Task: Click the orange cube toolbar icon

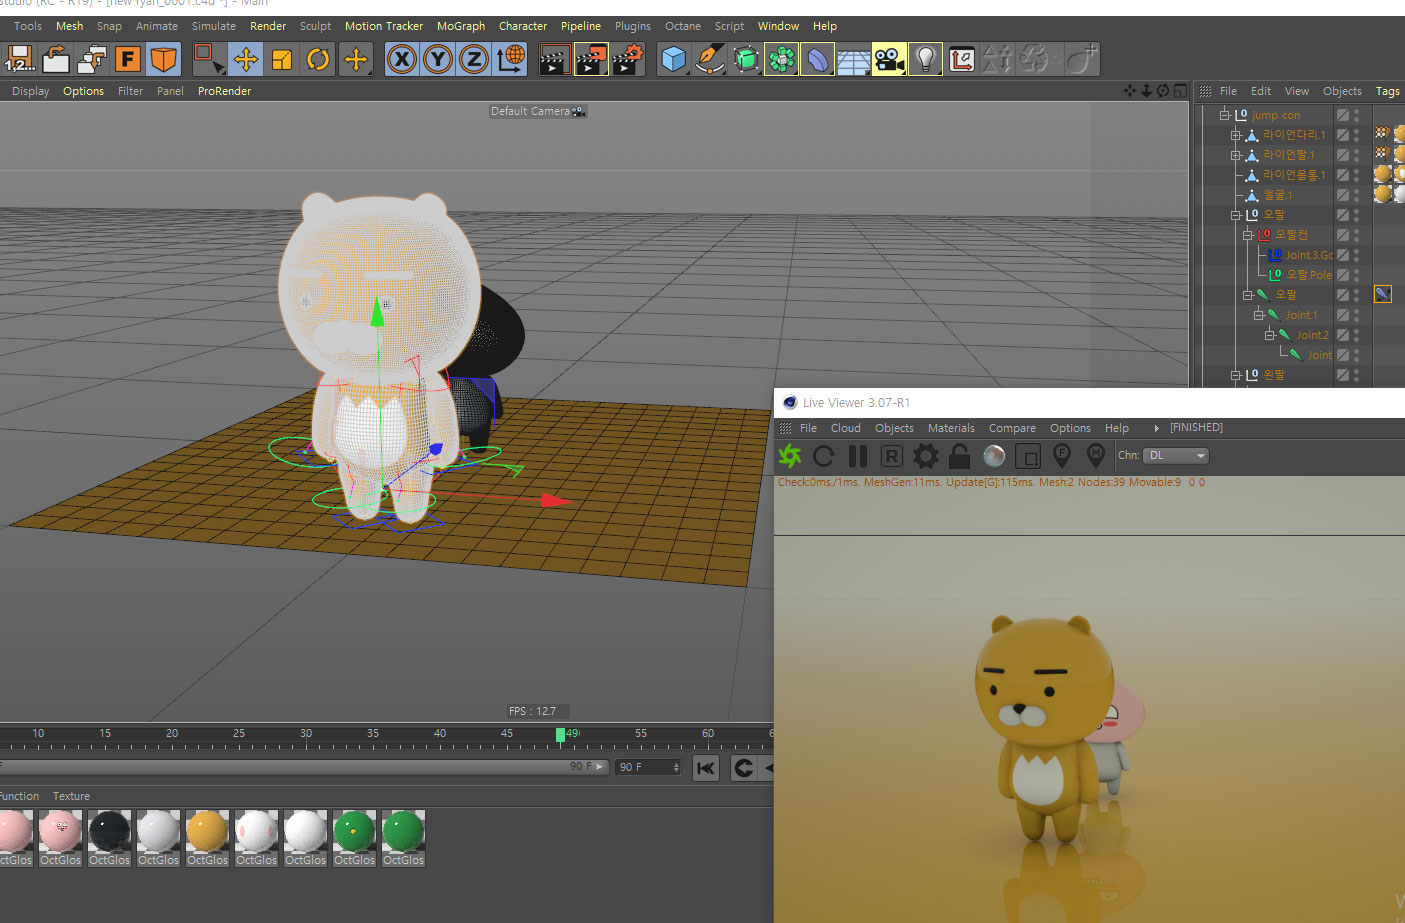Action: pyautogui.click(x=163, y=60)
